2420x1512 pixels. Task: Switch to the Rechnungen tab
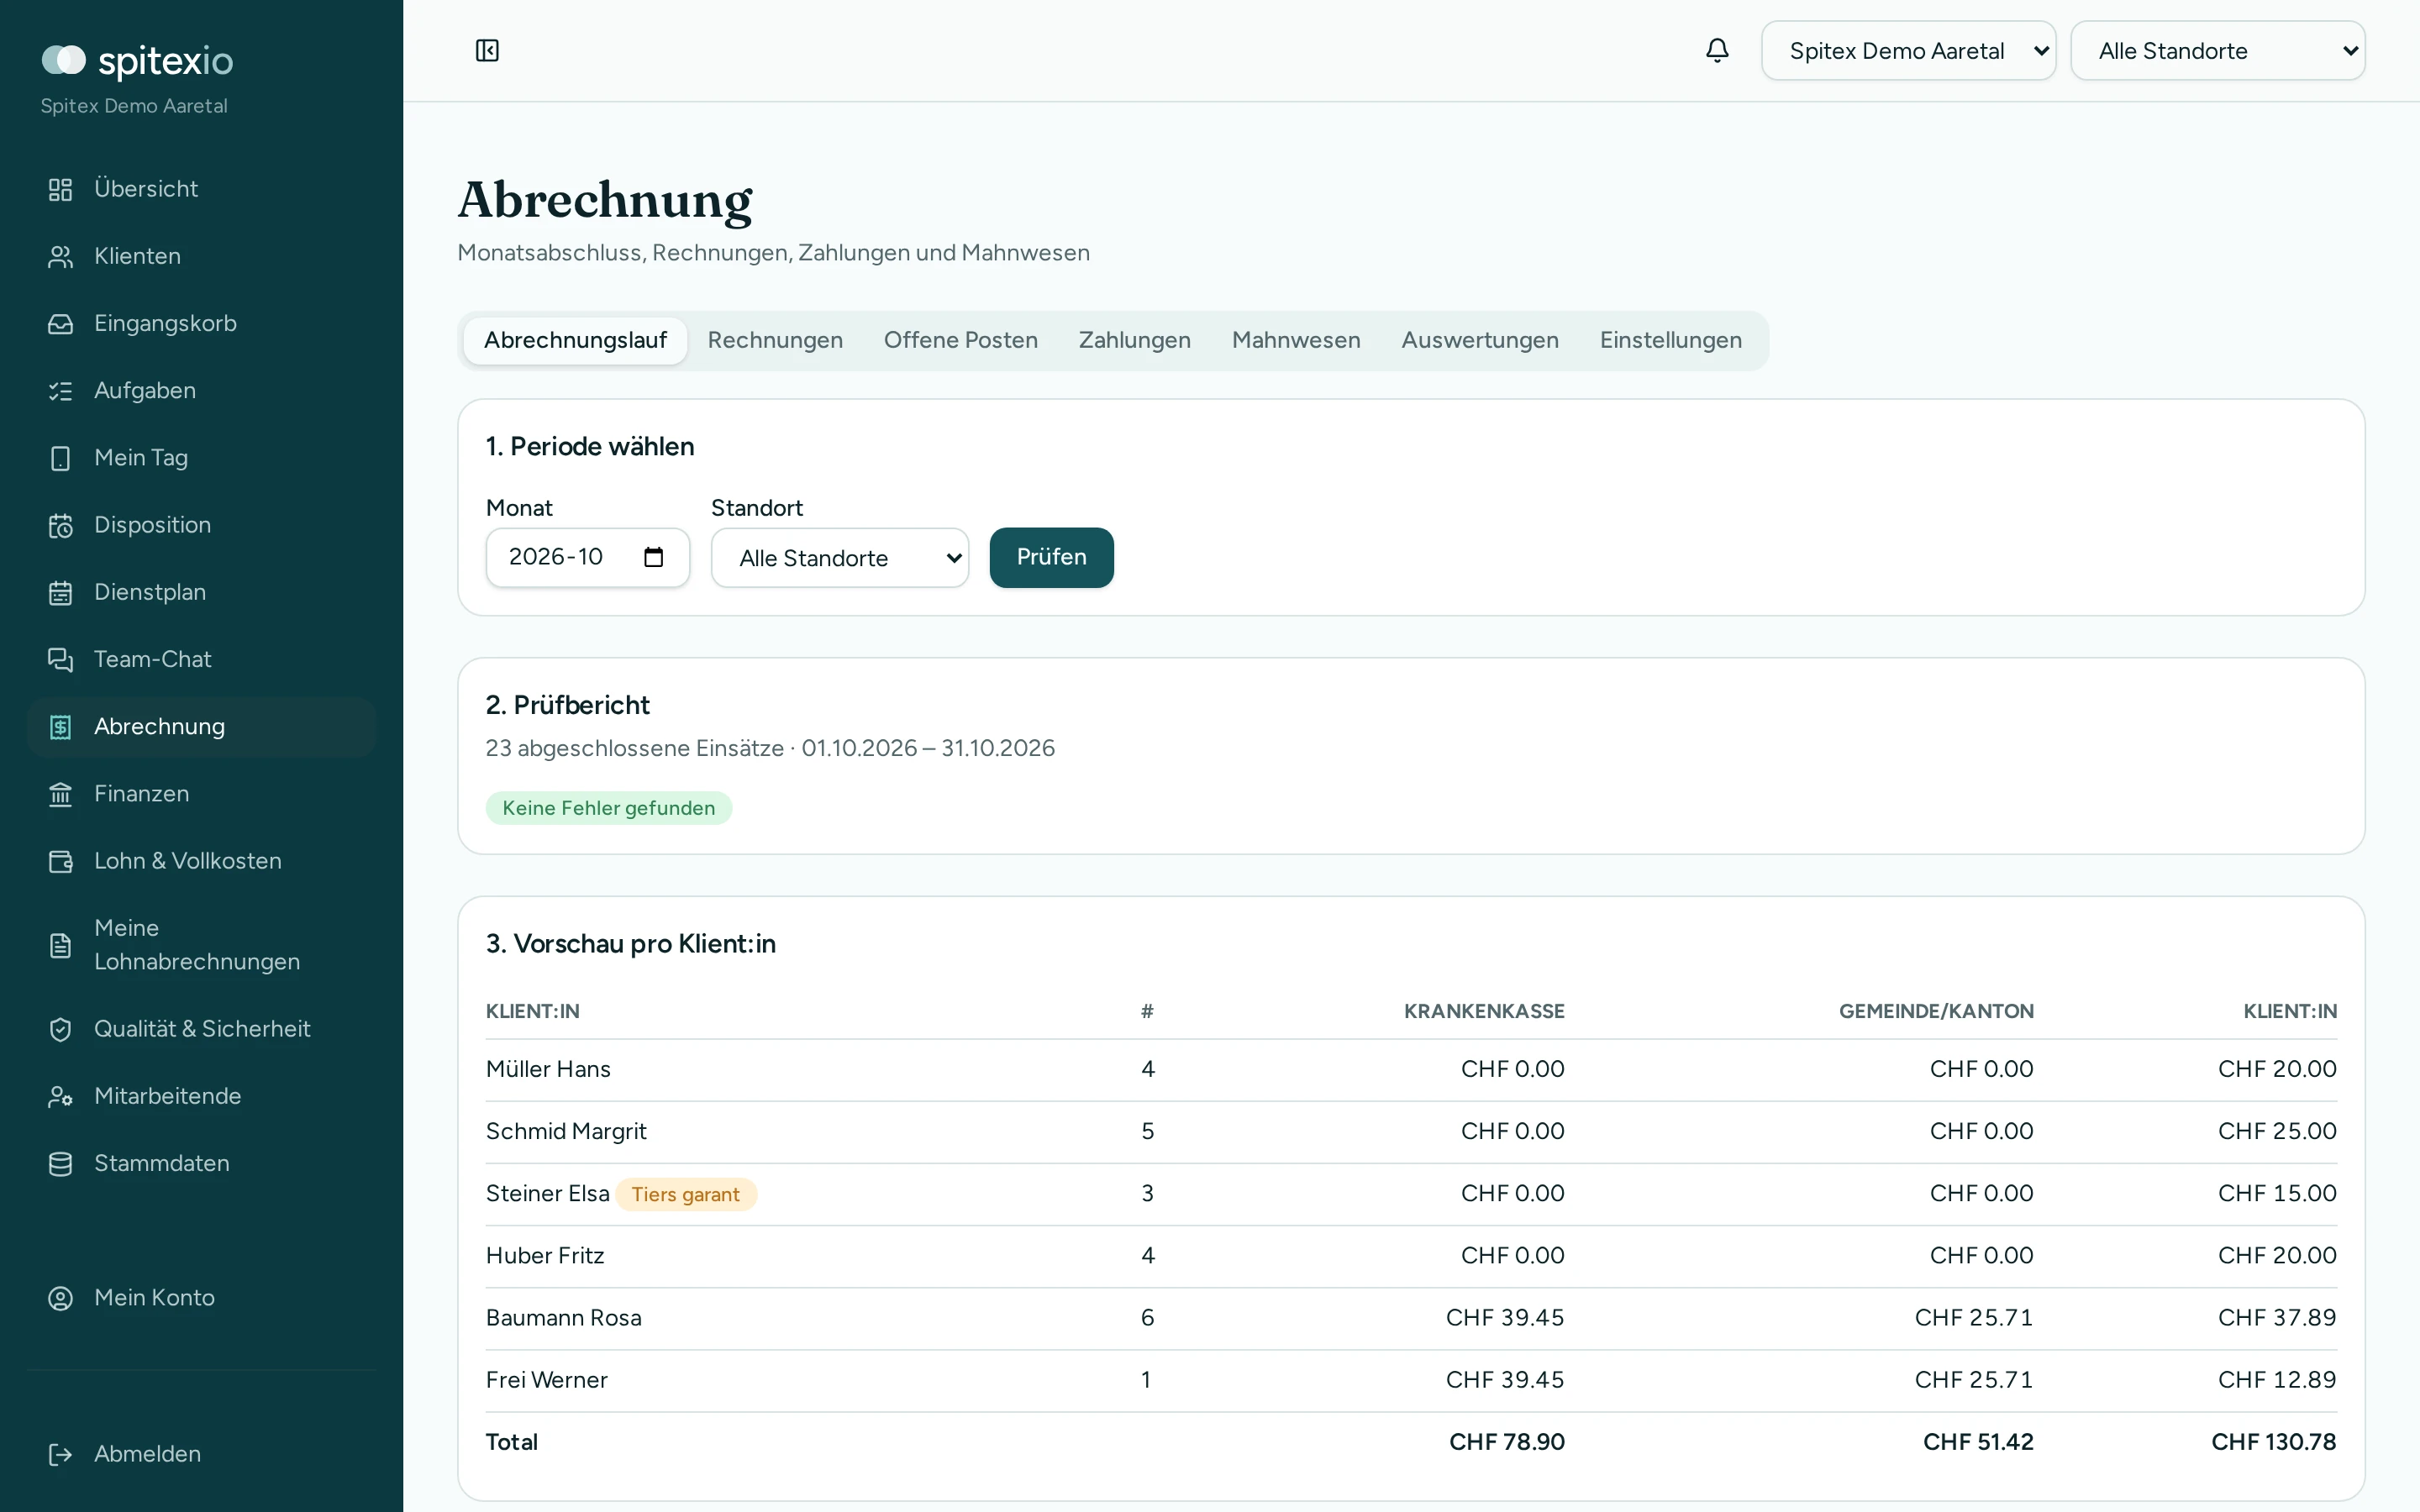coord(775,340)
